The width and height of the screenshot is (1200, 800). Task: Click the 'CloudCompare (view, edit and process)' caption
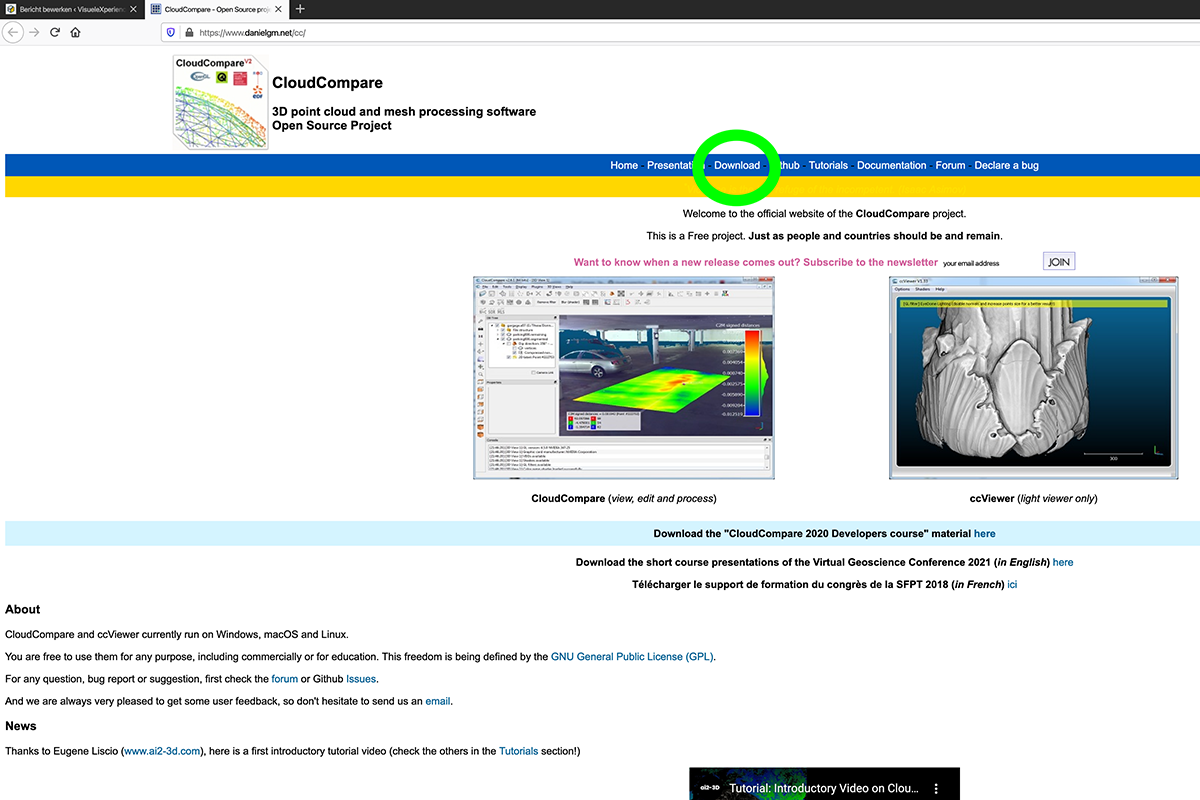pos(624,498)
